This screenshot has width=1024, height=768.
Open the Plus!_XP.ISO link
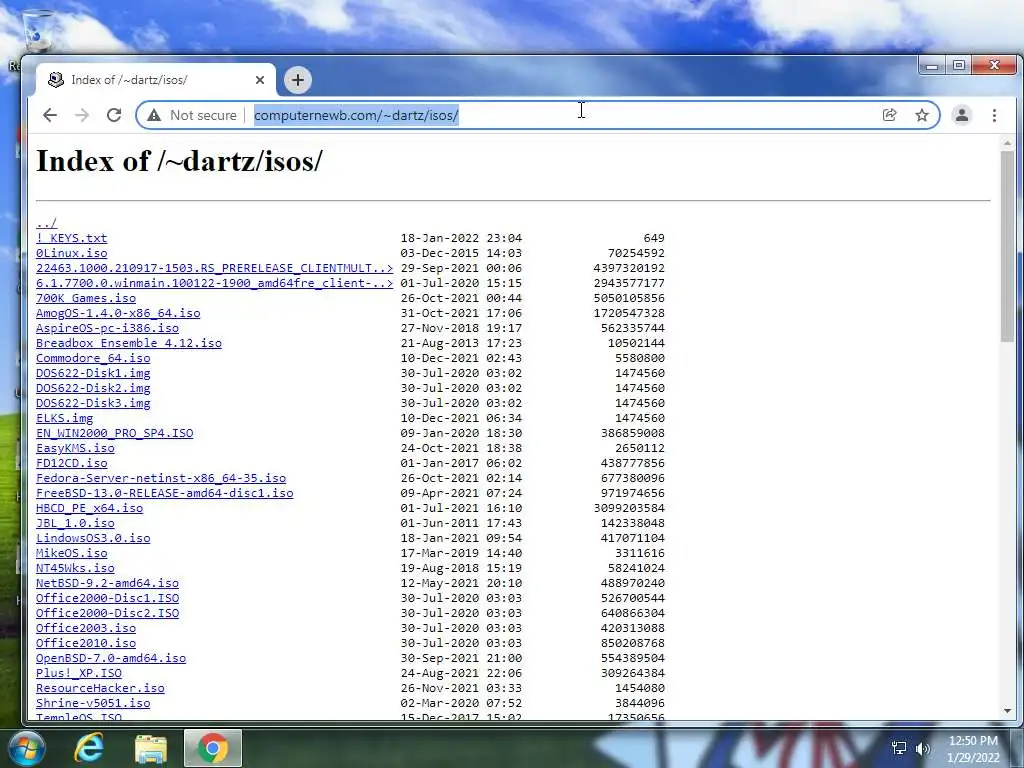click(x=78, y=674)
